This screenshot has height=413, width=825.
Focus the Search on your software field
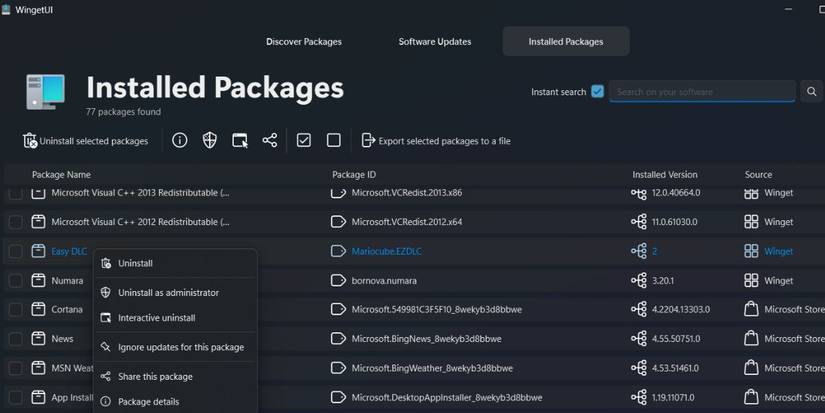coord(702,92)
